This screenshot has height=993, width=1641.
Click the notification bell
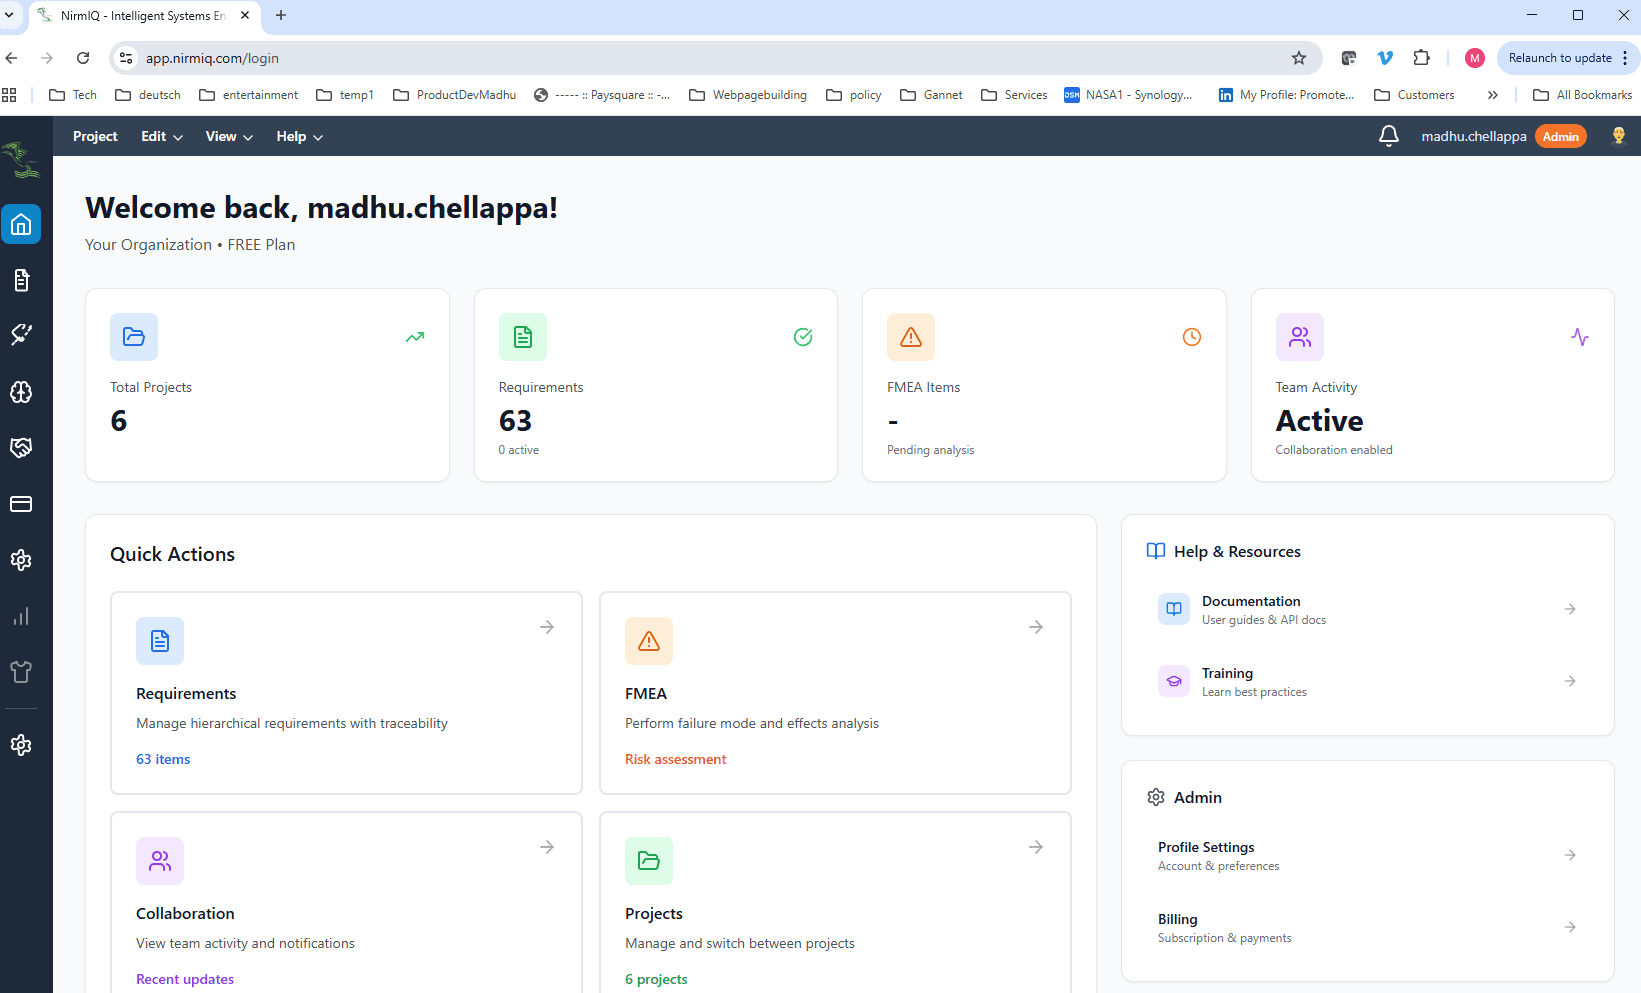tap(1388, 136)
